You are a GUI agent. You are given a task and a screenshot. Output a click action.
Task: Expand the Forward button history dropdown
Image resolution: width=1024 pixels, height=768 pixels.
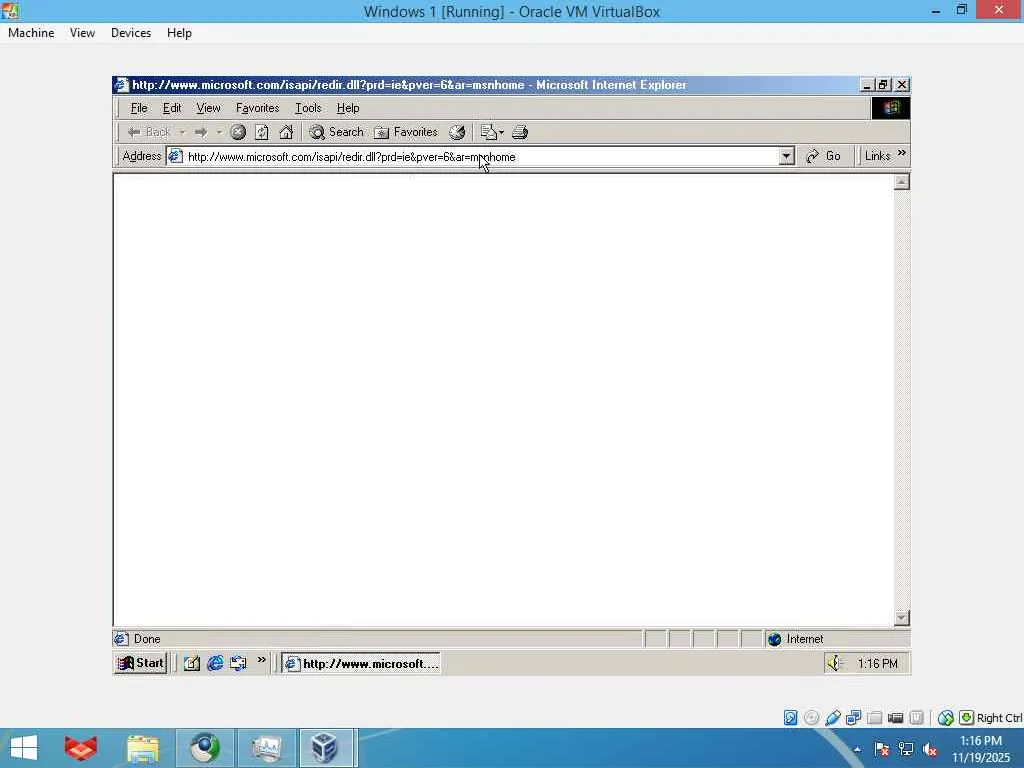tap(219, 133)
